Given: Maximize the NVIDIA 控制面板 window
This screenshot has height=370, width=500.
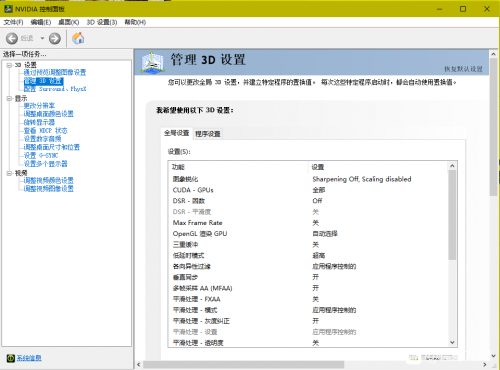Looking at the screenshot, I should (463, 9).
